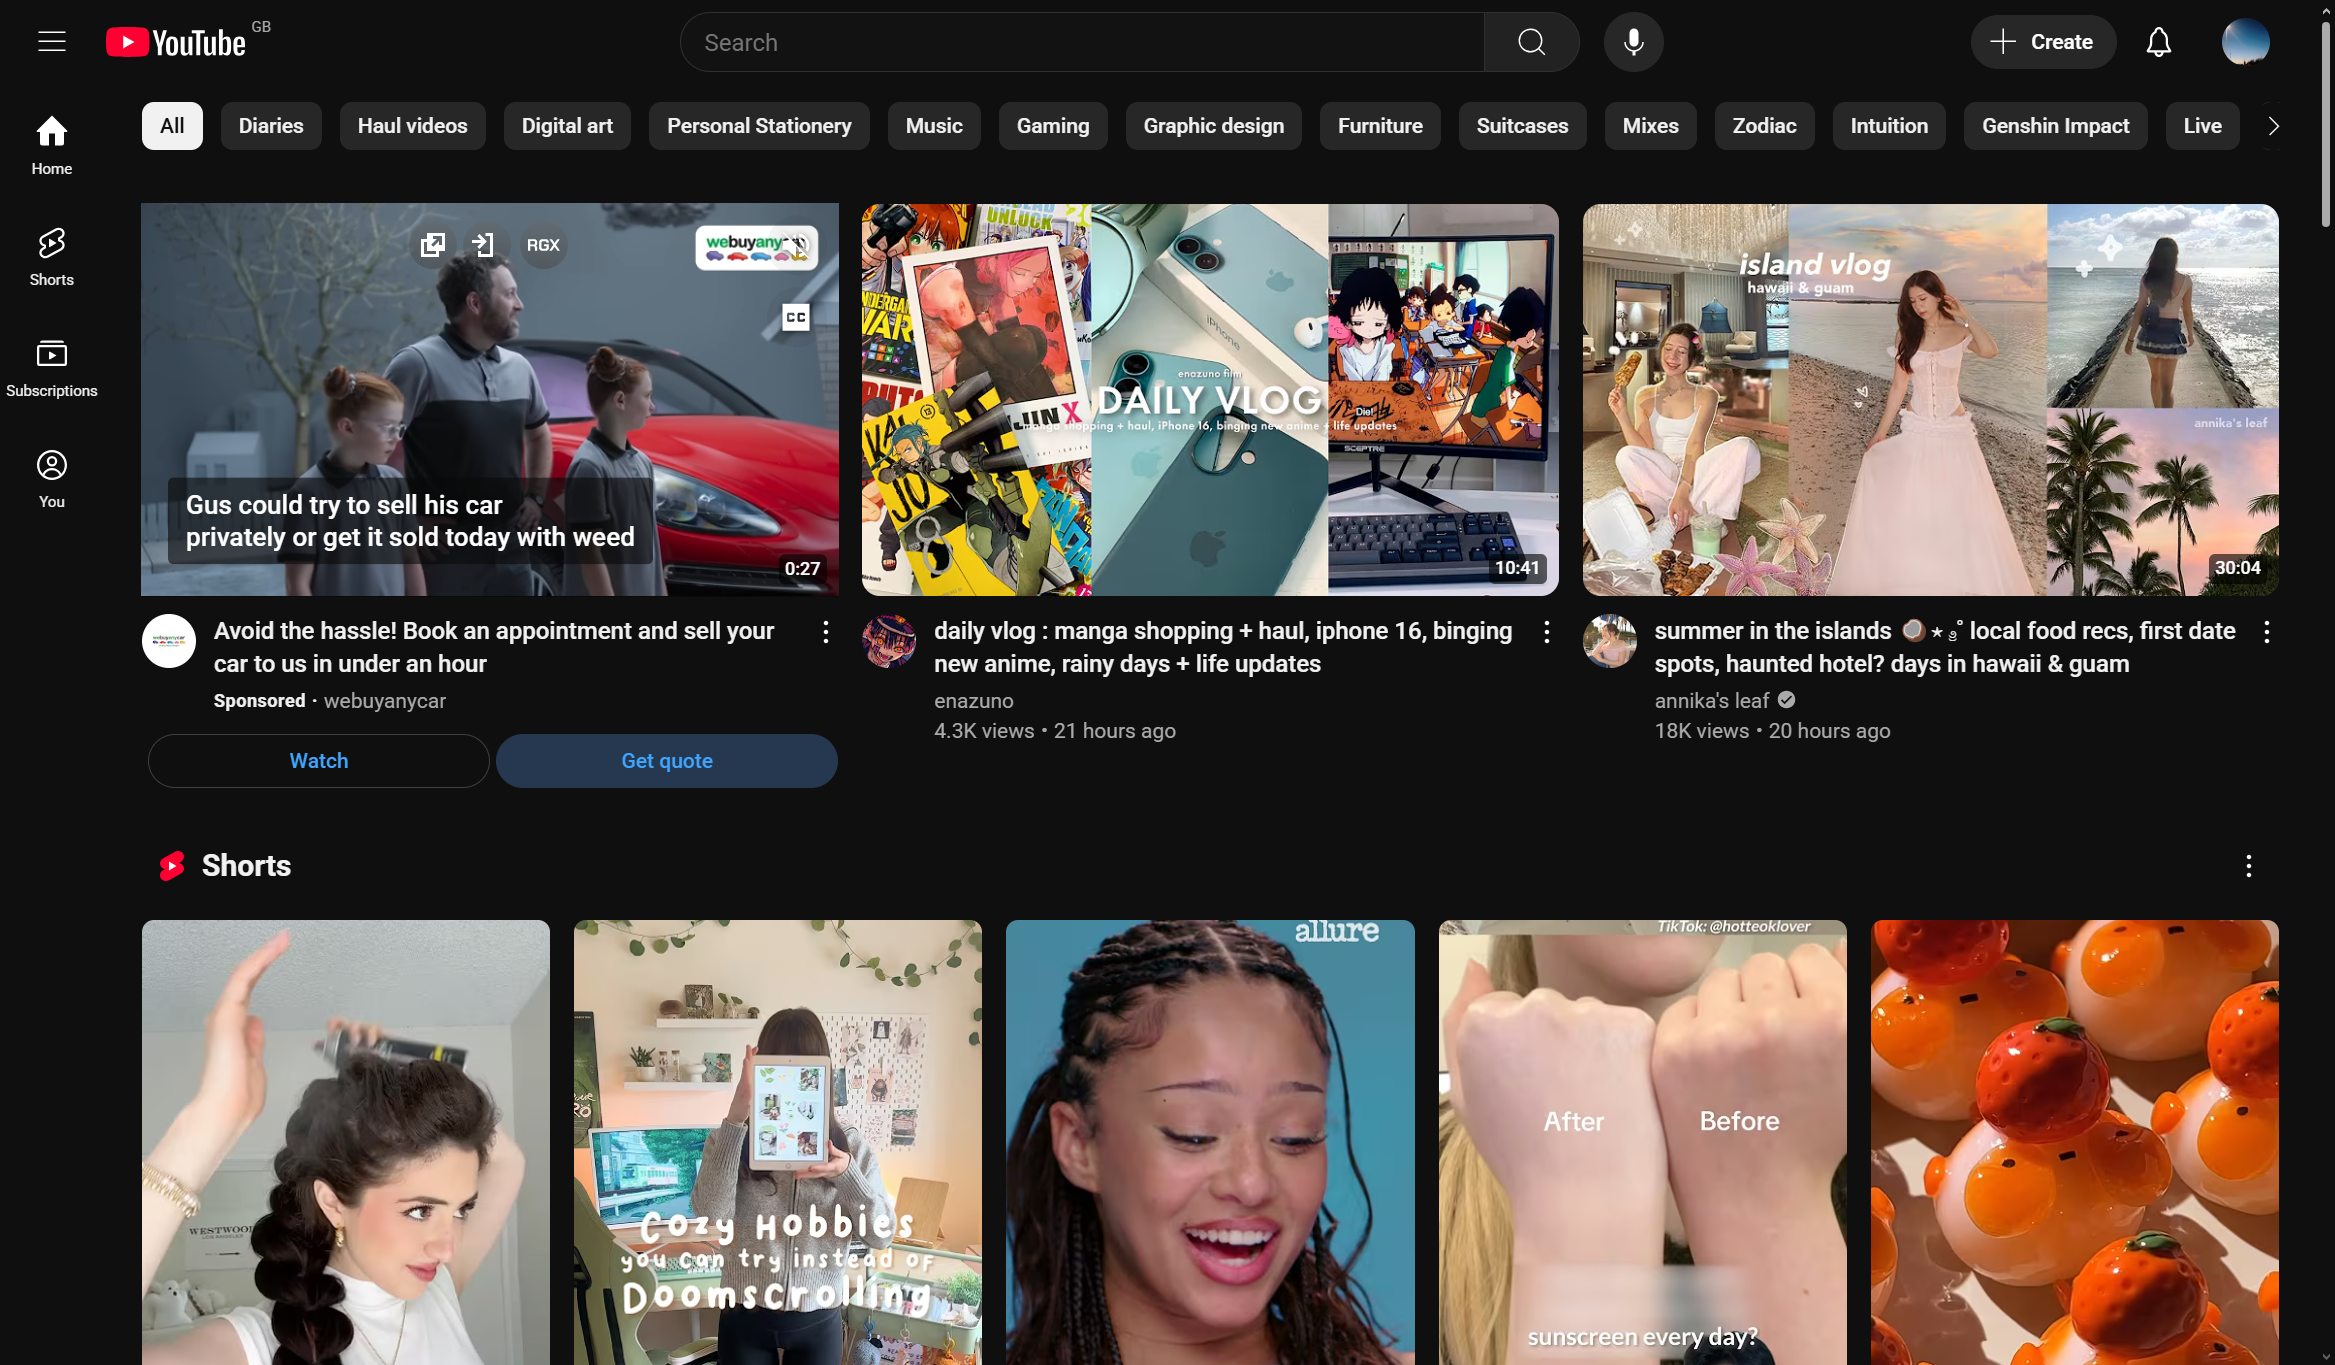Open more options for the Shorts section

click(x=2248, y=866)
